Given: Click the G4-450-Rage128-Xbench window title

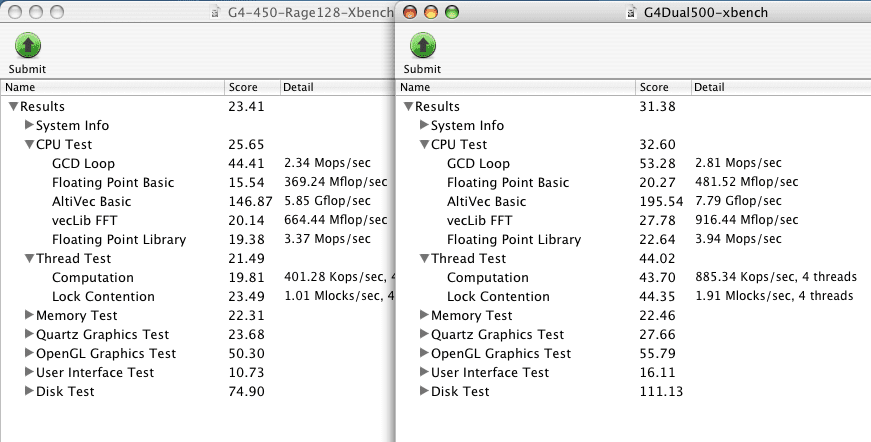Looking at the screenshot, I should coord(311,12).
